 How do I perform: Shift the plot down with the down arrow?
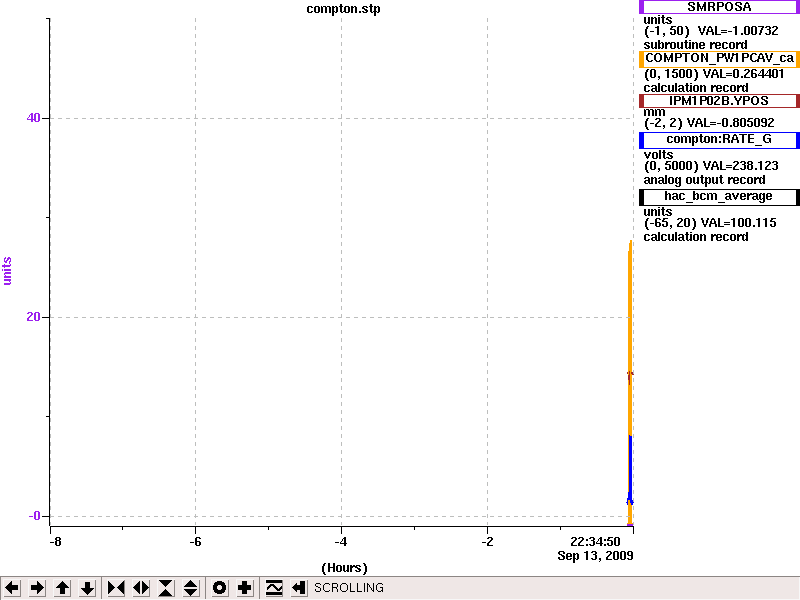[87, 588]
